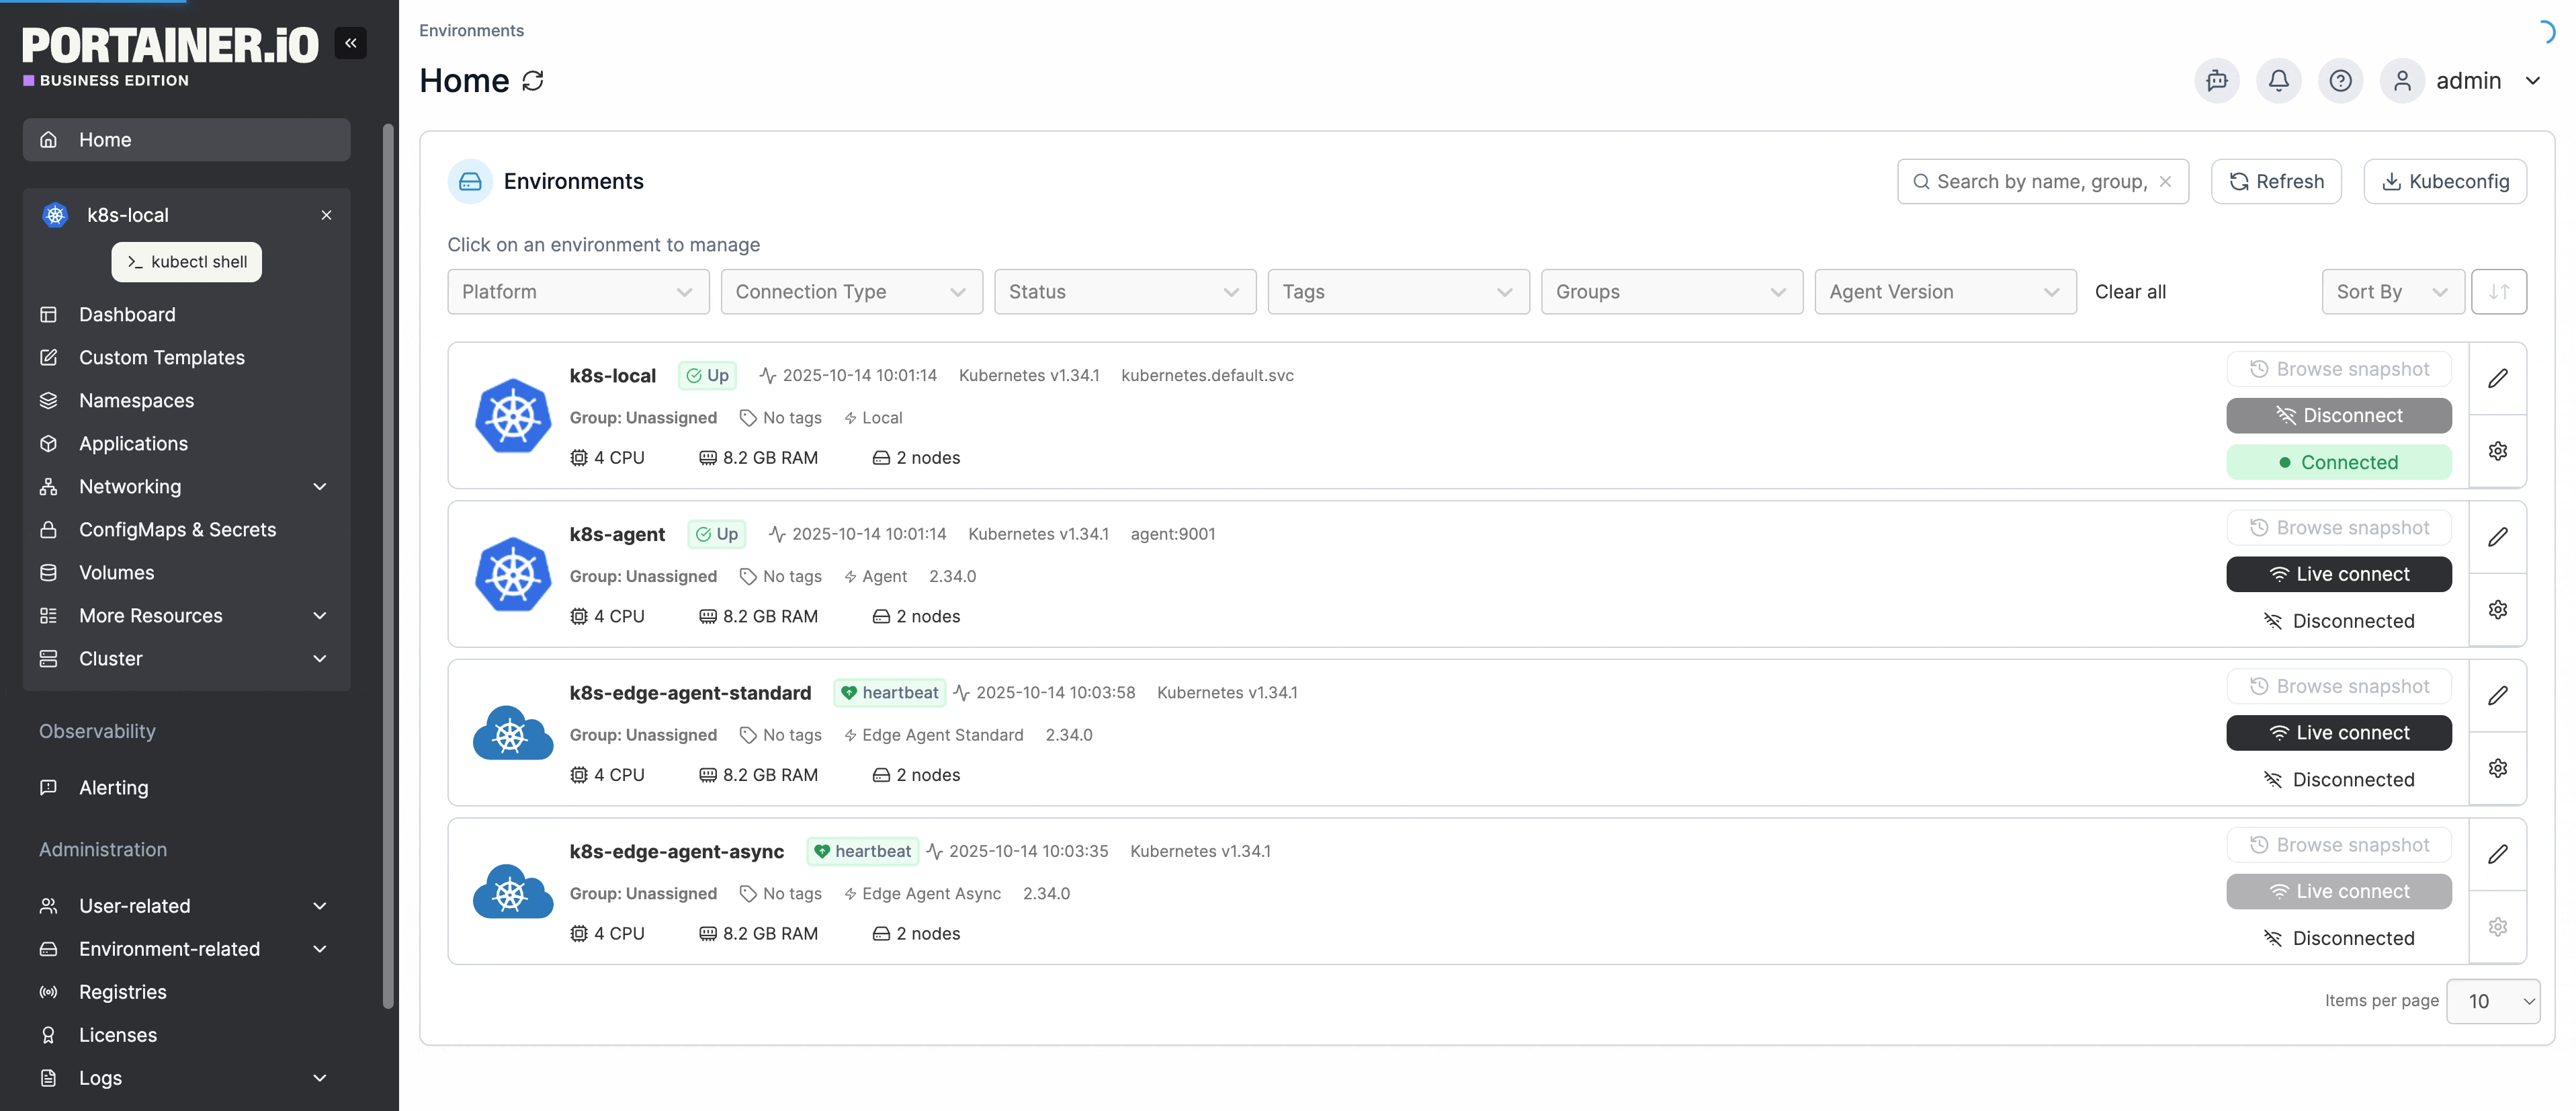Go to ConfigMaps & Secrets page
This screenshot has height=1111, width=2576.
pyautogui.click(x=177, y=529)
